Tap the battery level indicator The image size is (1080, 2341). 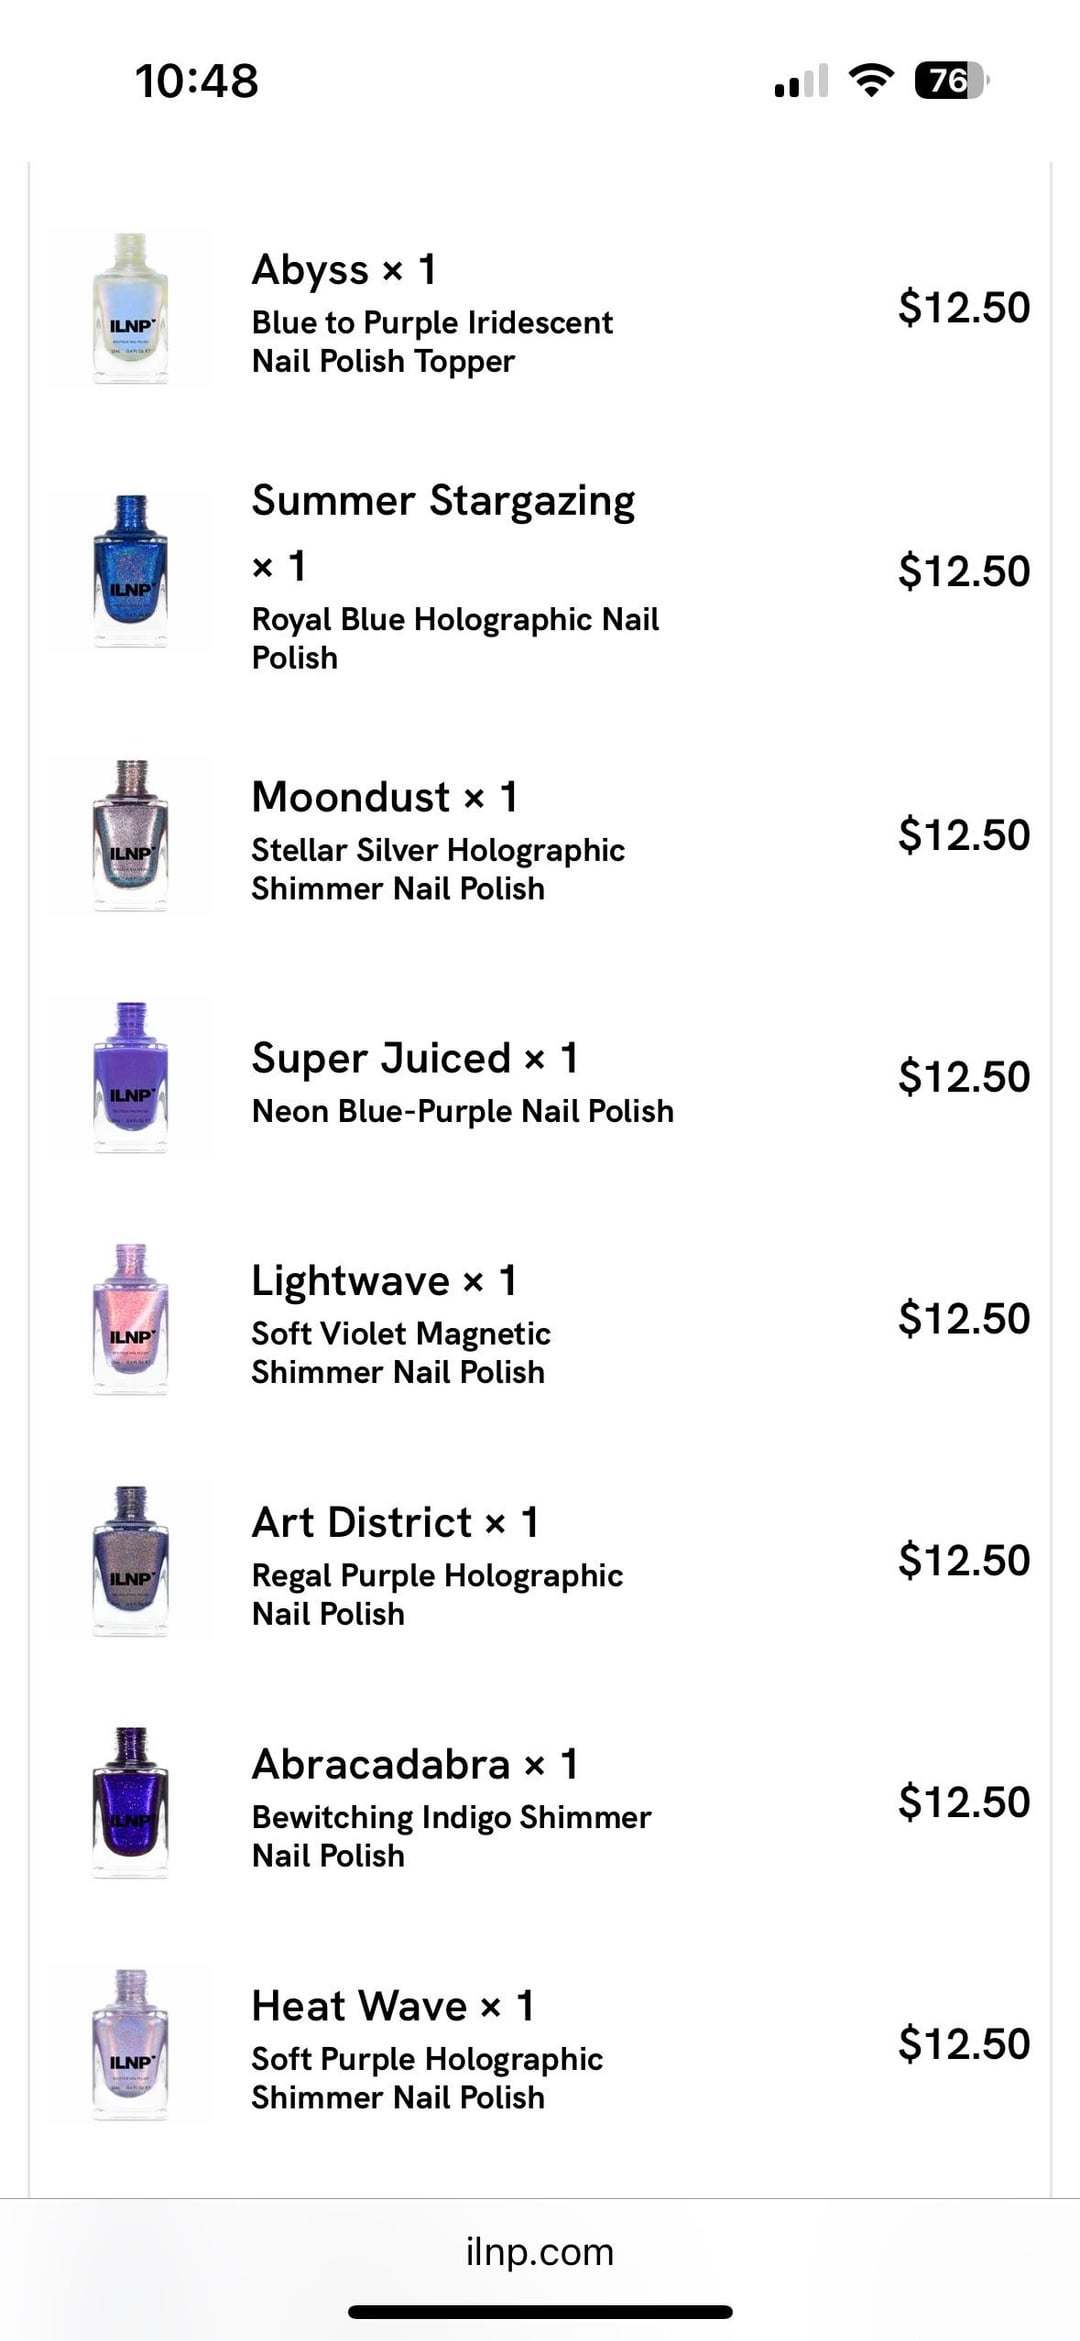point(950,80)
